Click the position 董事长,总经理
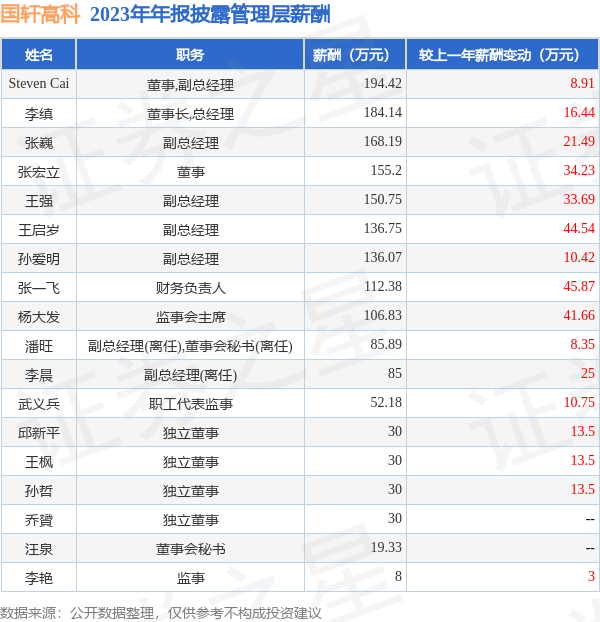The height and width of the screenshot is (622, 600). (x=190, y=114)
